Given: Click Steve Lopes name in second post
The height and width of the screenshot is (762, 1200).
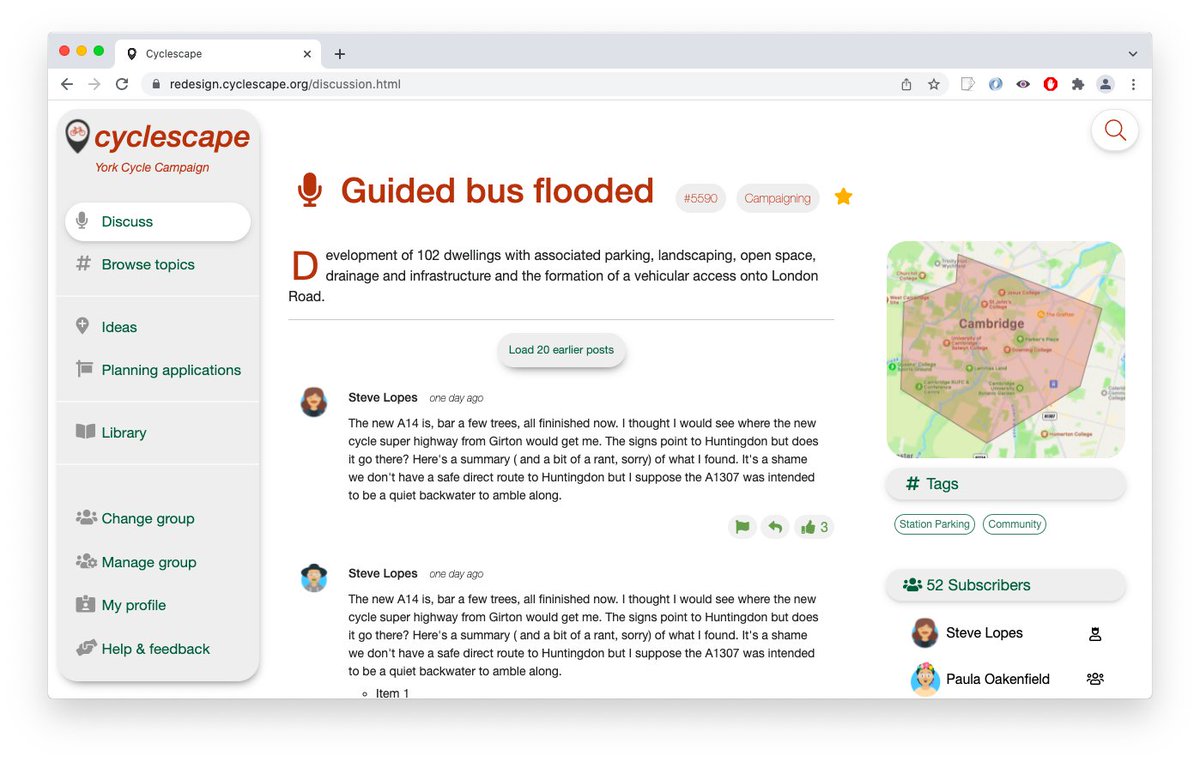Looking at the screenshot, I should (x=383, y=574).
